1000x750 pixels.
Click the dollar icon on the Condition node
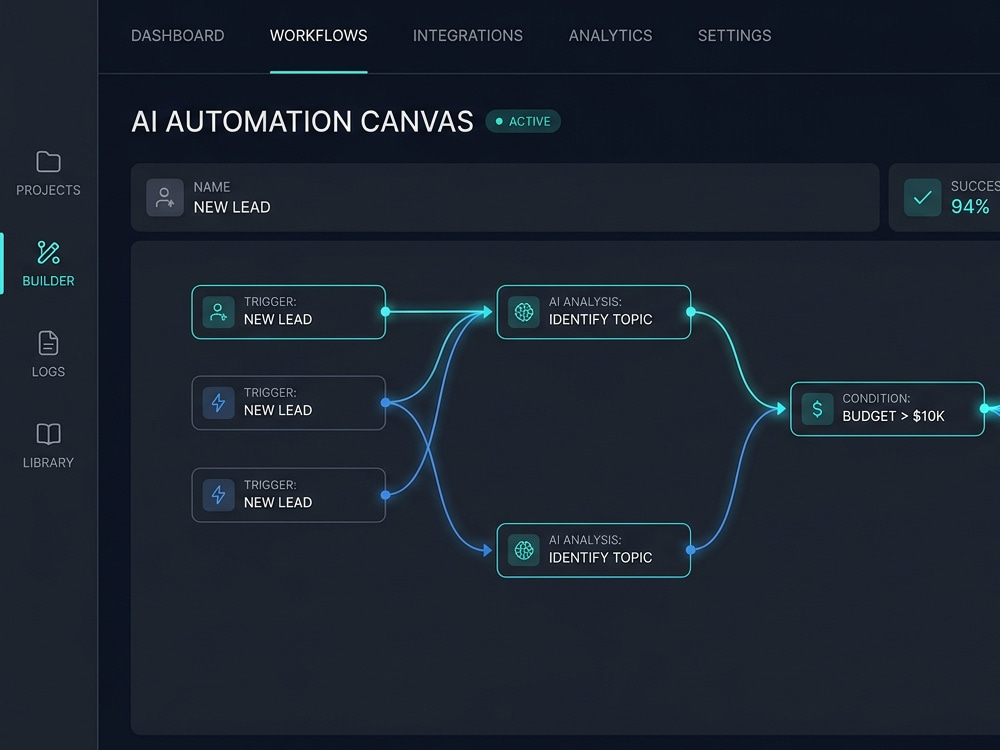(817, 409)
